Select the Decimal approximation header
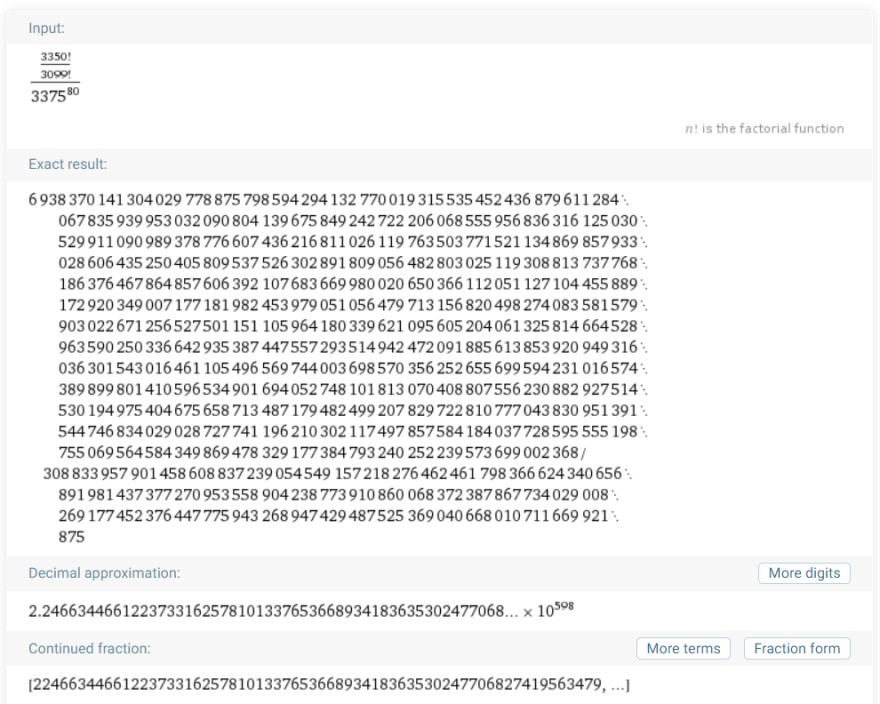The width and height of the screenshot is (880, 704). pos(104,573)
